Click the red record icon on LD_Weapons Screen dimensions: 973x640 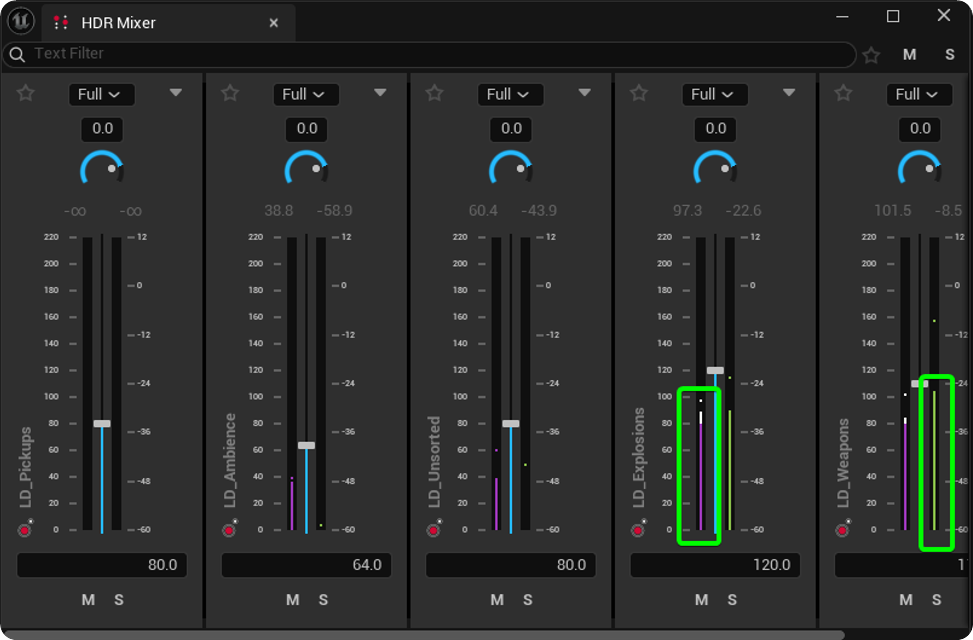tap(843, 529)
